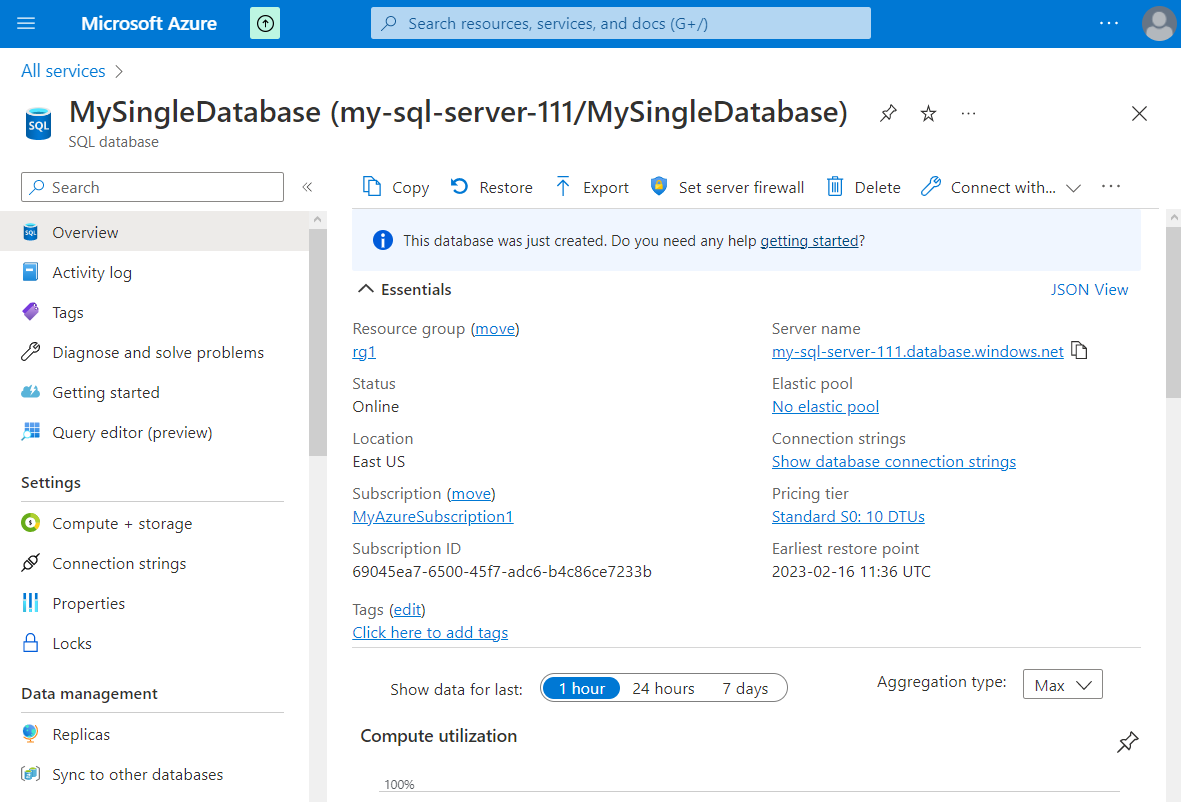This screenshot has width=1181, height=802.
Task: Click the Delete trash icon
Action: click(x=835, y=186)
